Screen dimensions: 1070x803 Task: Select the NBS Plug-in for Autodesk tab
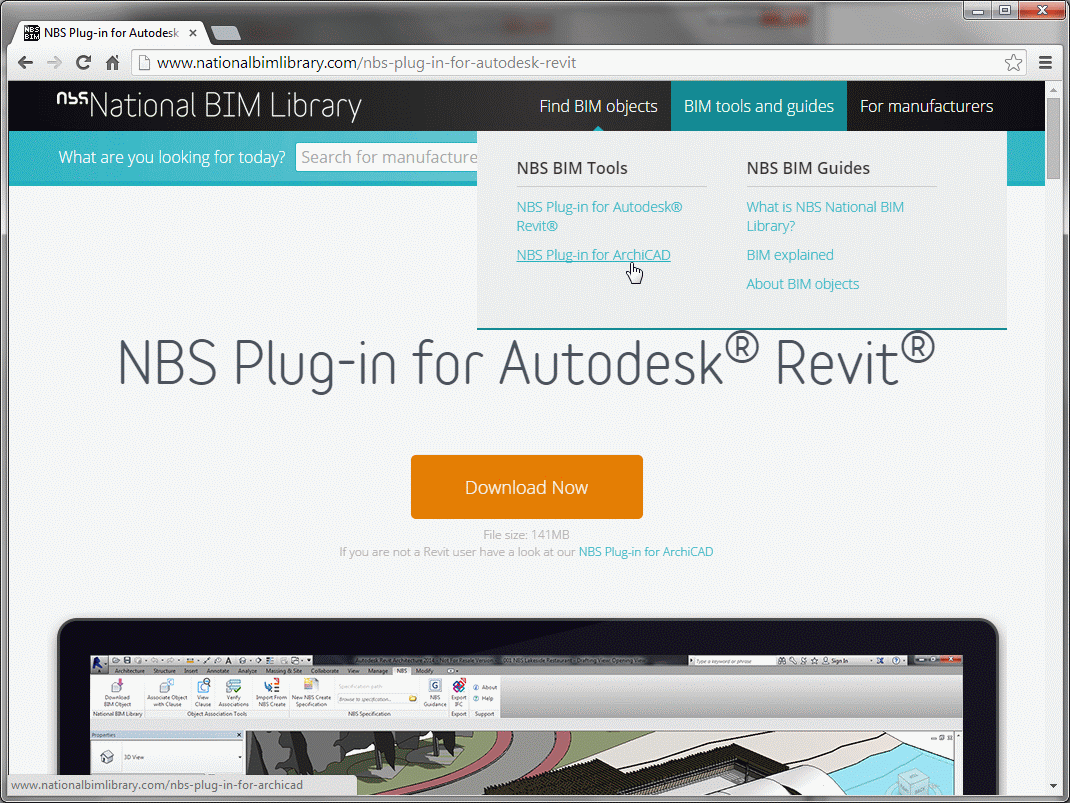pos(109,33)
